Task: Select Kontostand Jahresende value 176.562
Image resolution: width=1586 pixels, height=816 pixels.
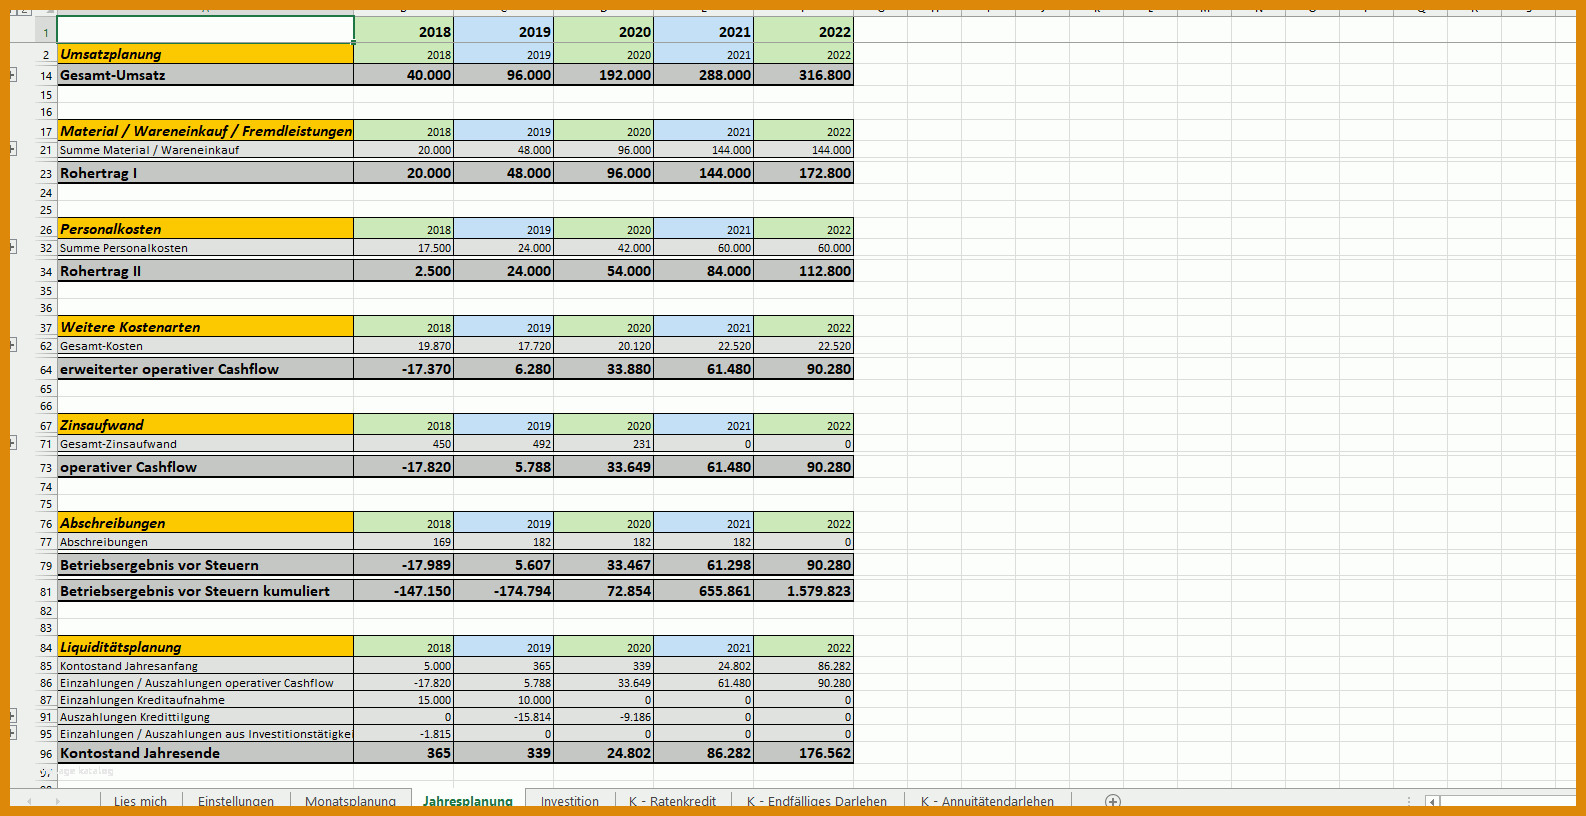Action: (804, 753)
